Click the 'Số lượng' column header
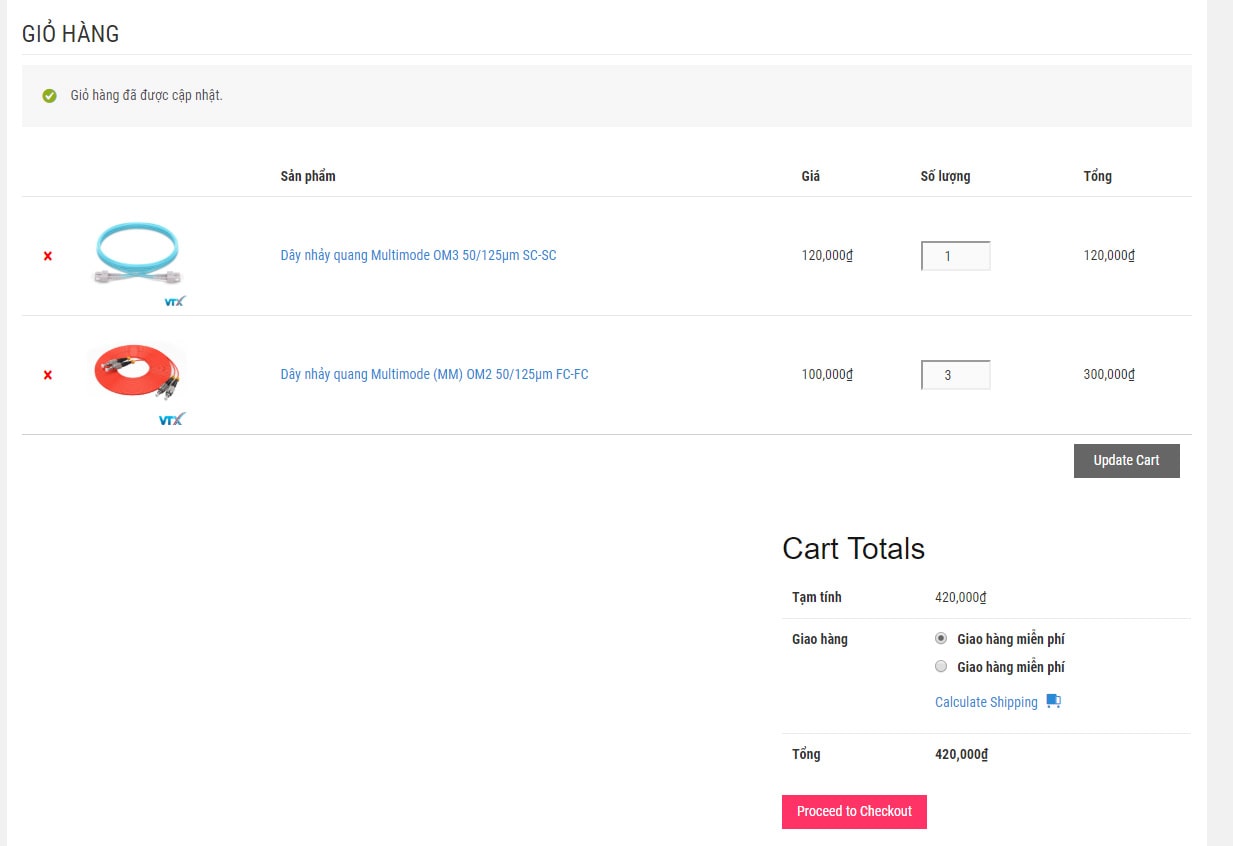1233x846 pixels. click(x=945, y=176)
